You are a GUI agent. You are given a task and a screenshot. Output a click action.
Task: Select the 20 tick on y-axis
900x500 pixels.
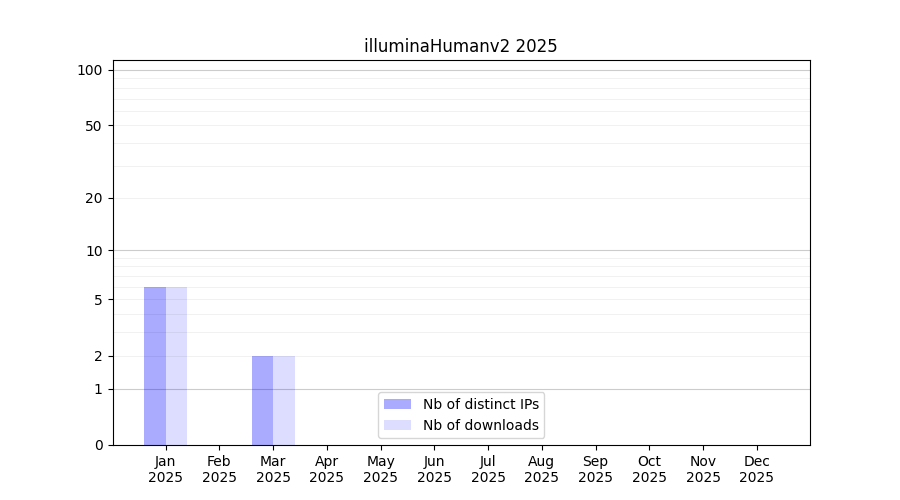(x=93, y=198)
